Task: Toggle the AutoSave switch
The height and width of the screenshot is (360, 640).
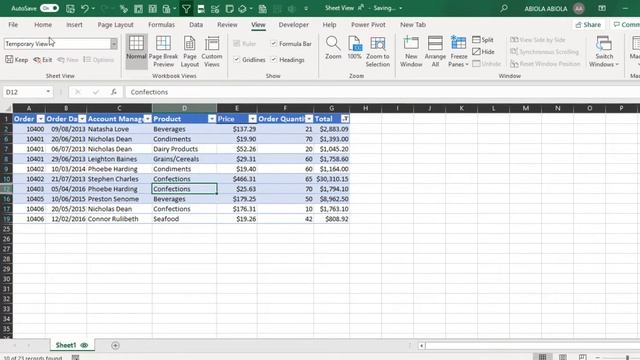Action: [49, 8]
